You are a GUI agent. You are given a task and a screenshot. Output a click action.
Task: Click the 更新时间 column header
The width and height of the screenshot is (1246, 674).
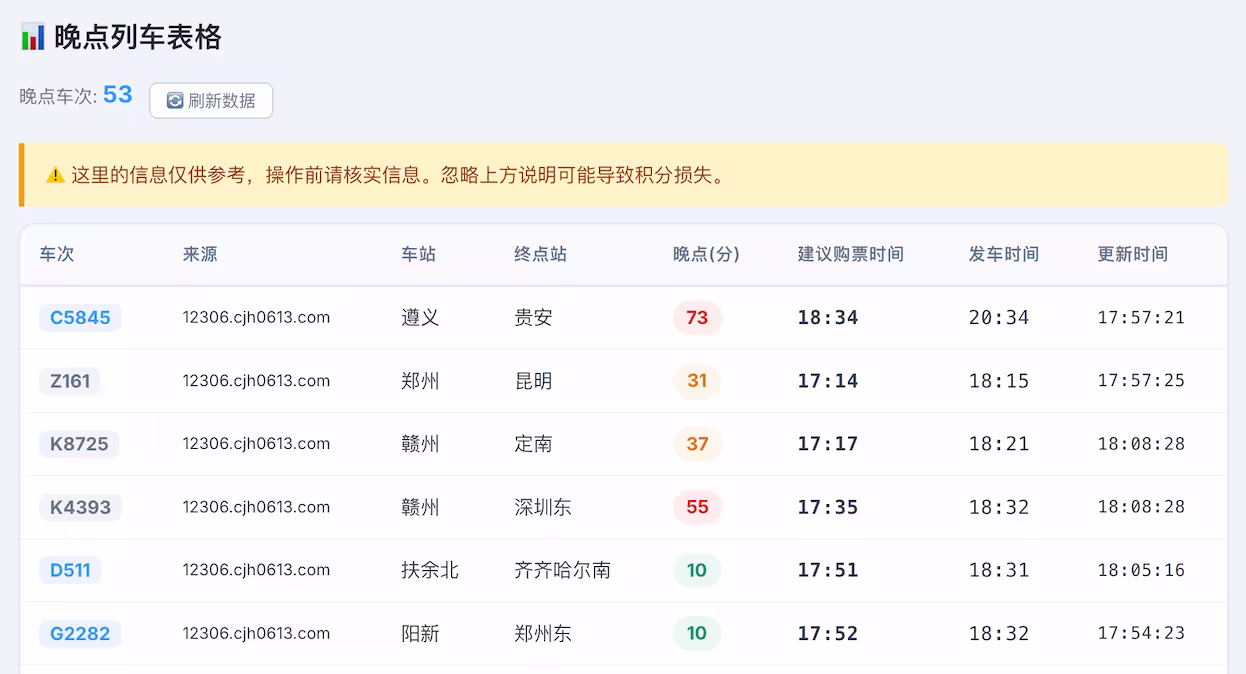coord(1132,254)
